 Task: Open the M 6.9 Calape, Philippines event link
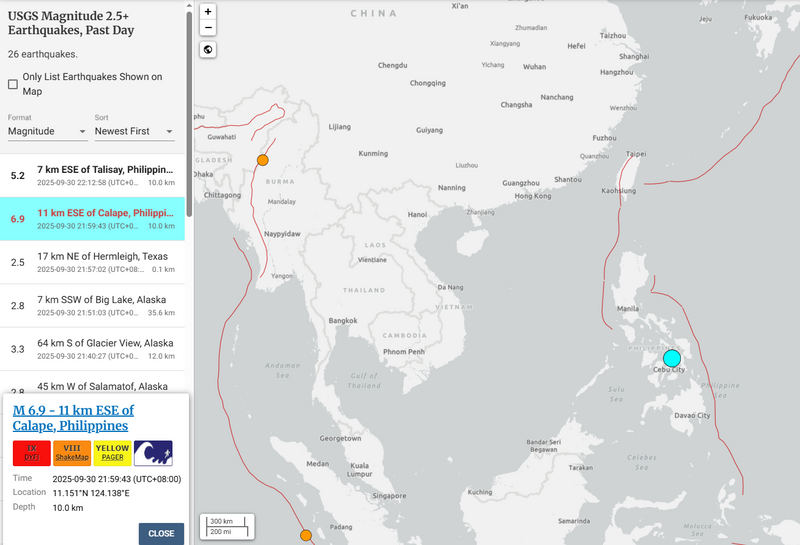tap(73, 418)
